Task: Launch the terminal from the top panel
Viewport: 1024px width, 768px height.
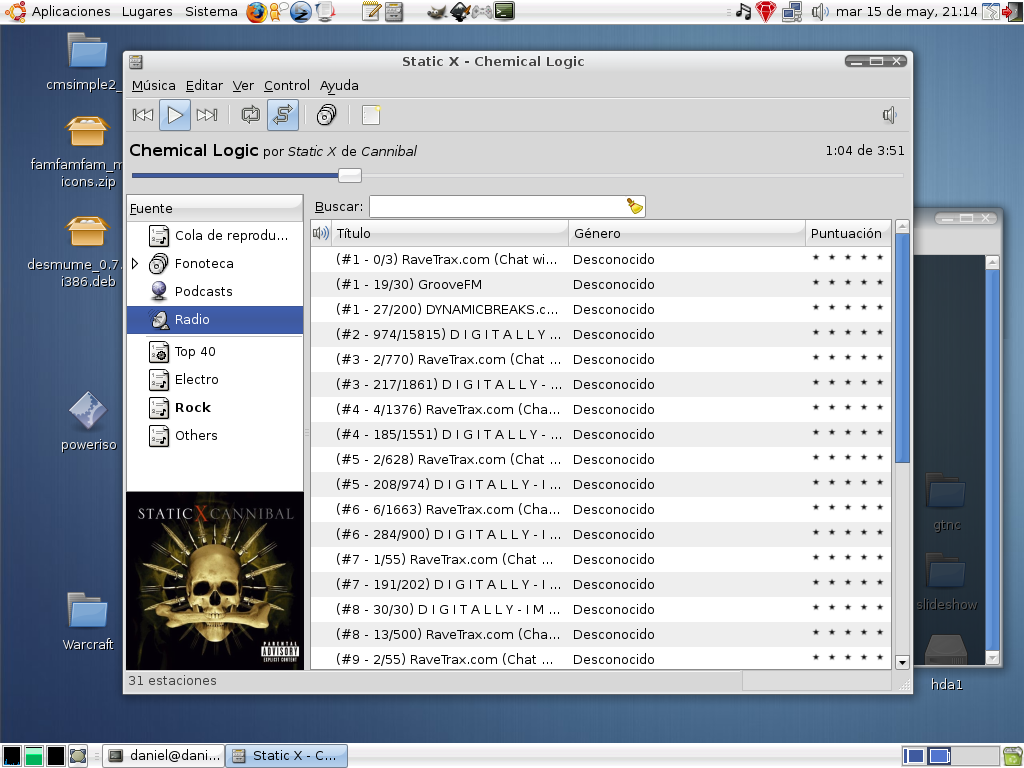Action: (x=504, y=11)
